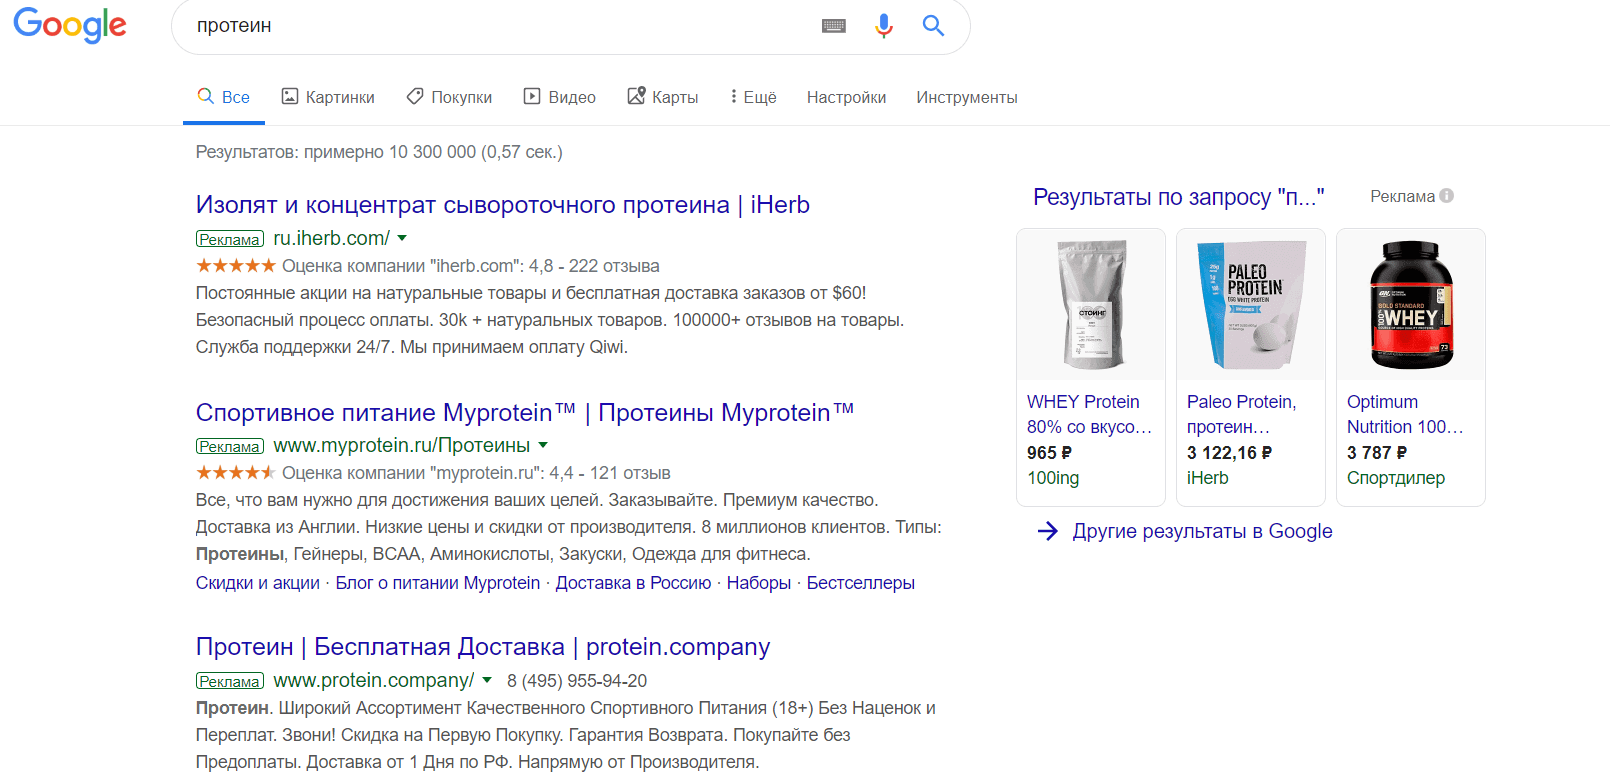1610x784 pixels.
Task: Click Спортдилер seller name
Action: pyautogui.click(x=1396, y=478)
